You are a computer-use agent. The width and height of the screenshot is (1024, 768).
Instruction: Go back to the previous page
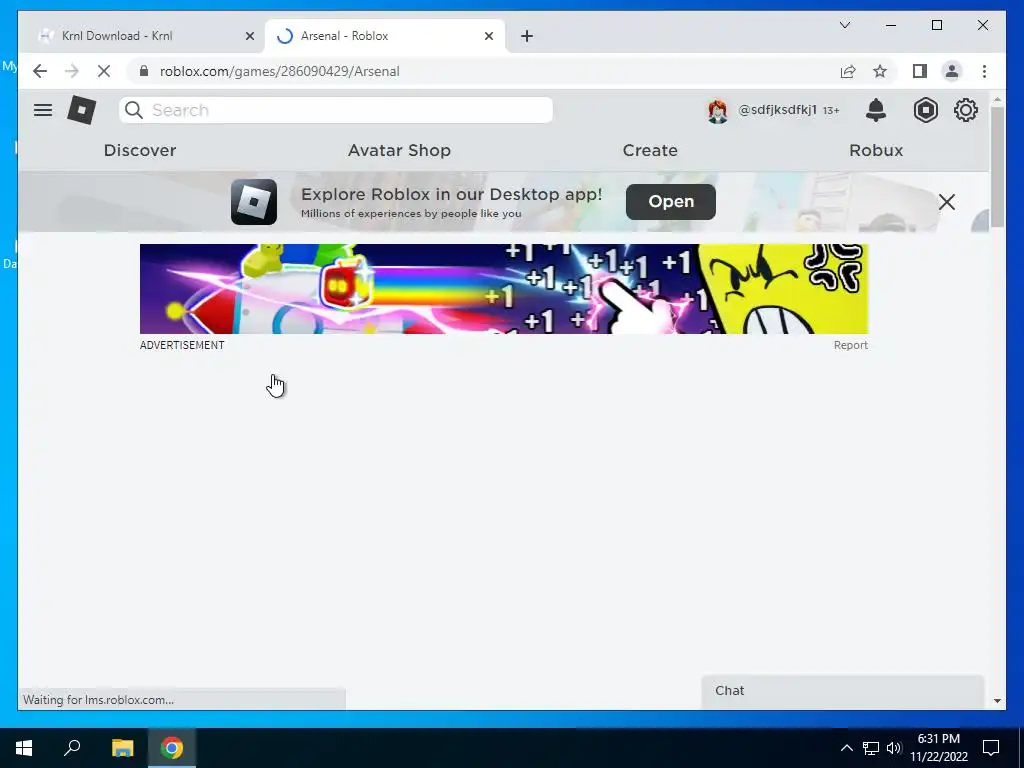(40, 71)
